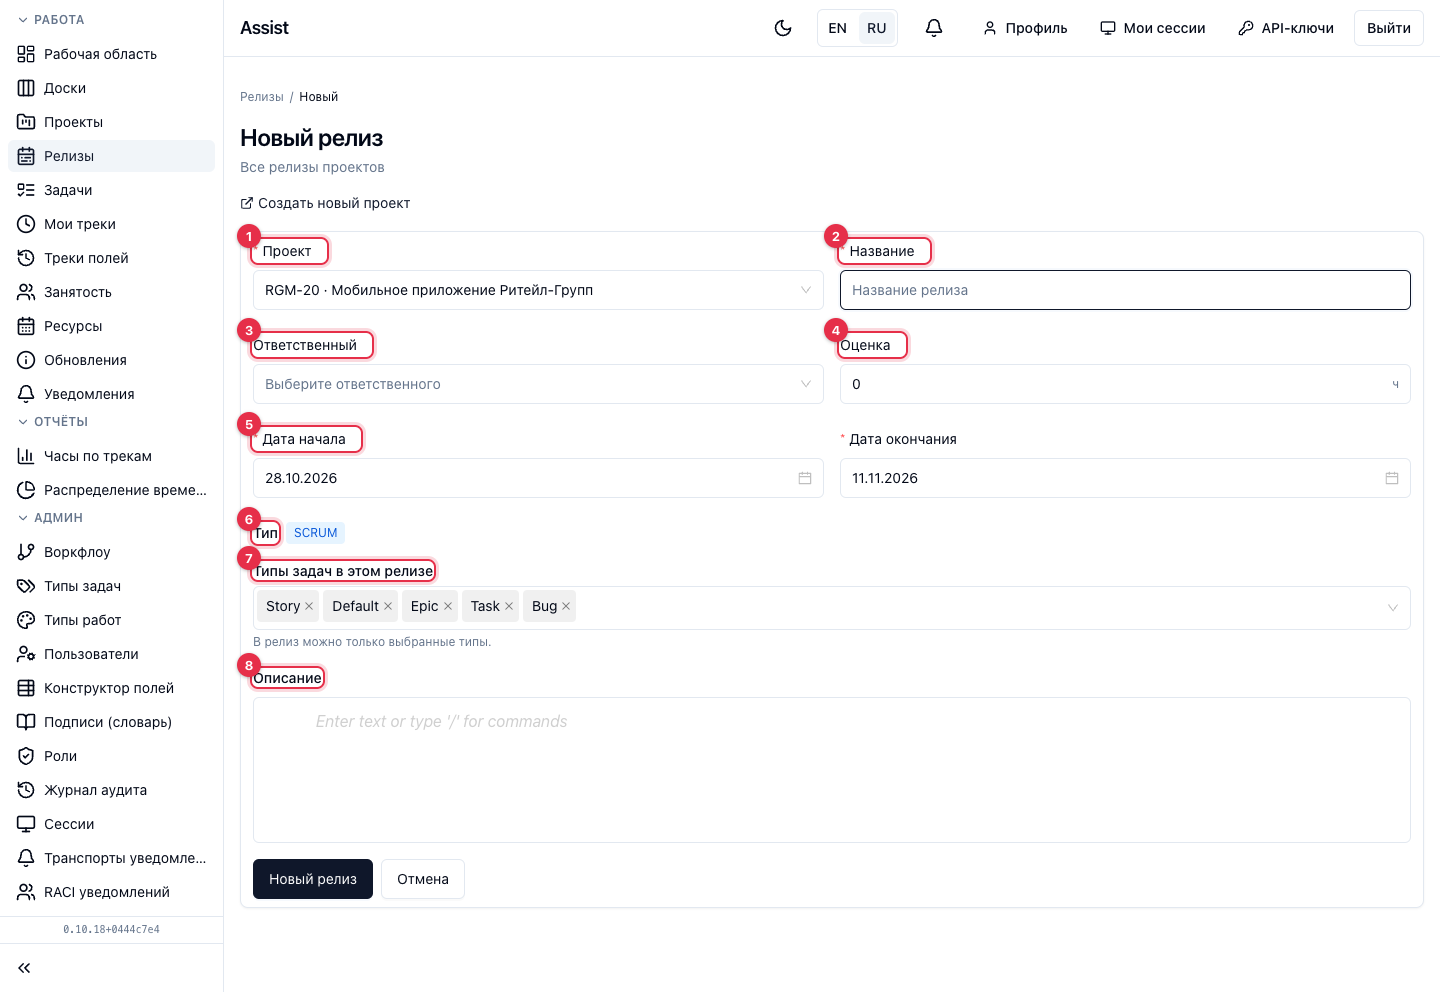Click the Обновления info icon

tap(26, 360)
